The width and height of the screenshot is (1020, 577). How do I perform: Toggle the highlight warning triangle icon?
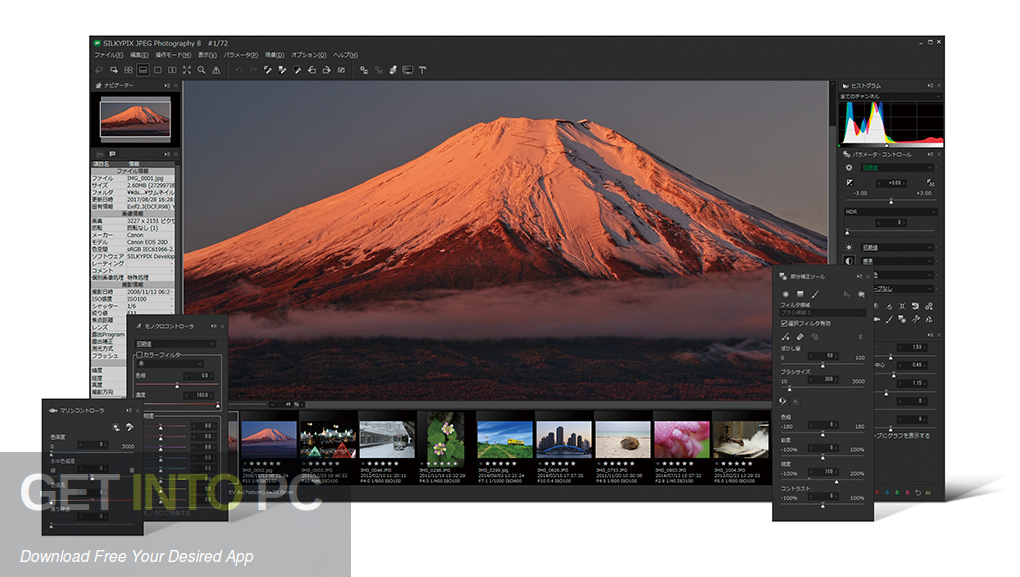pyautogui.click(x=216, y=70)
